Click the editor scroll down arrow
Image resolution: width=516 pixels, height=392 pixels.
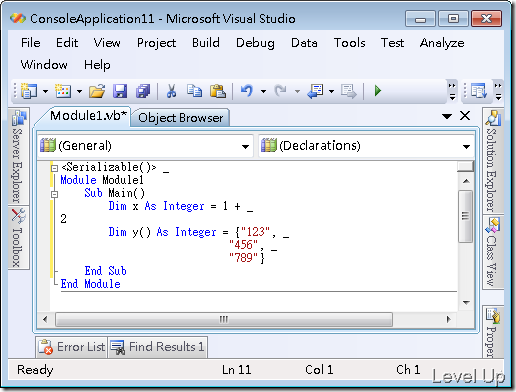pyautogui.click(x=466, y=302)
